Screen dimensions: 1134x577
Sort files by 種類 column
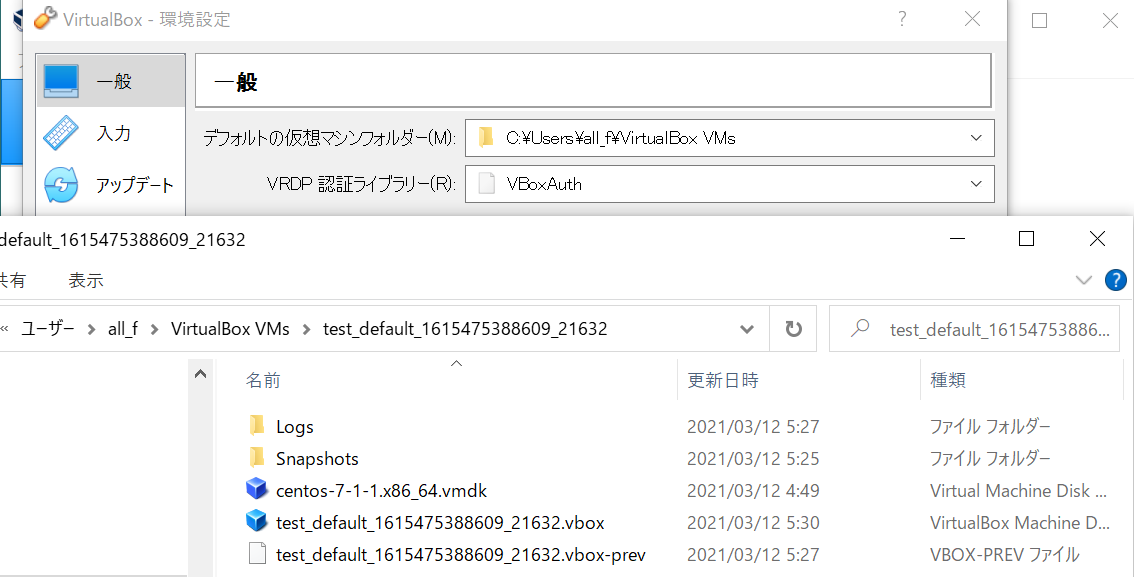pyautogui.click(x=947, y=380)
